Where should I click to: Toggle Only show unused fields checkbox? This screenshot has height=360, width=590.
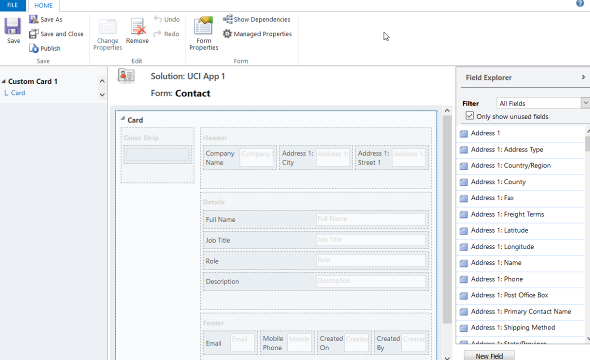(470, 115)
